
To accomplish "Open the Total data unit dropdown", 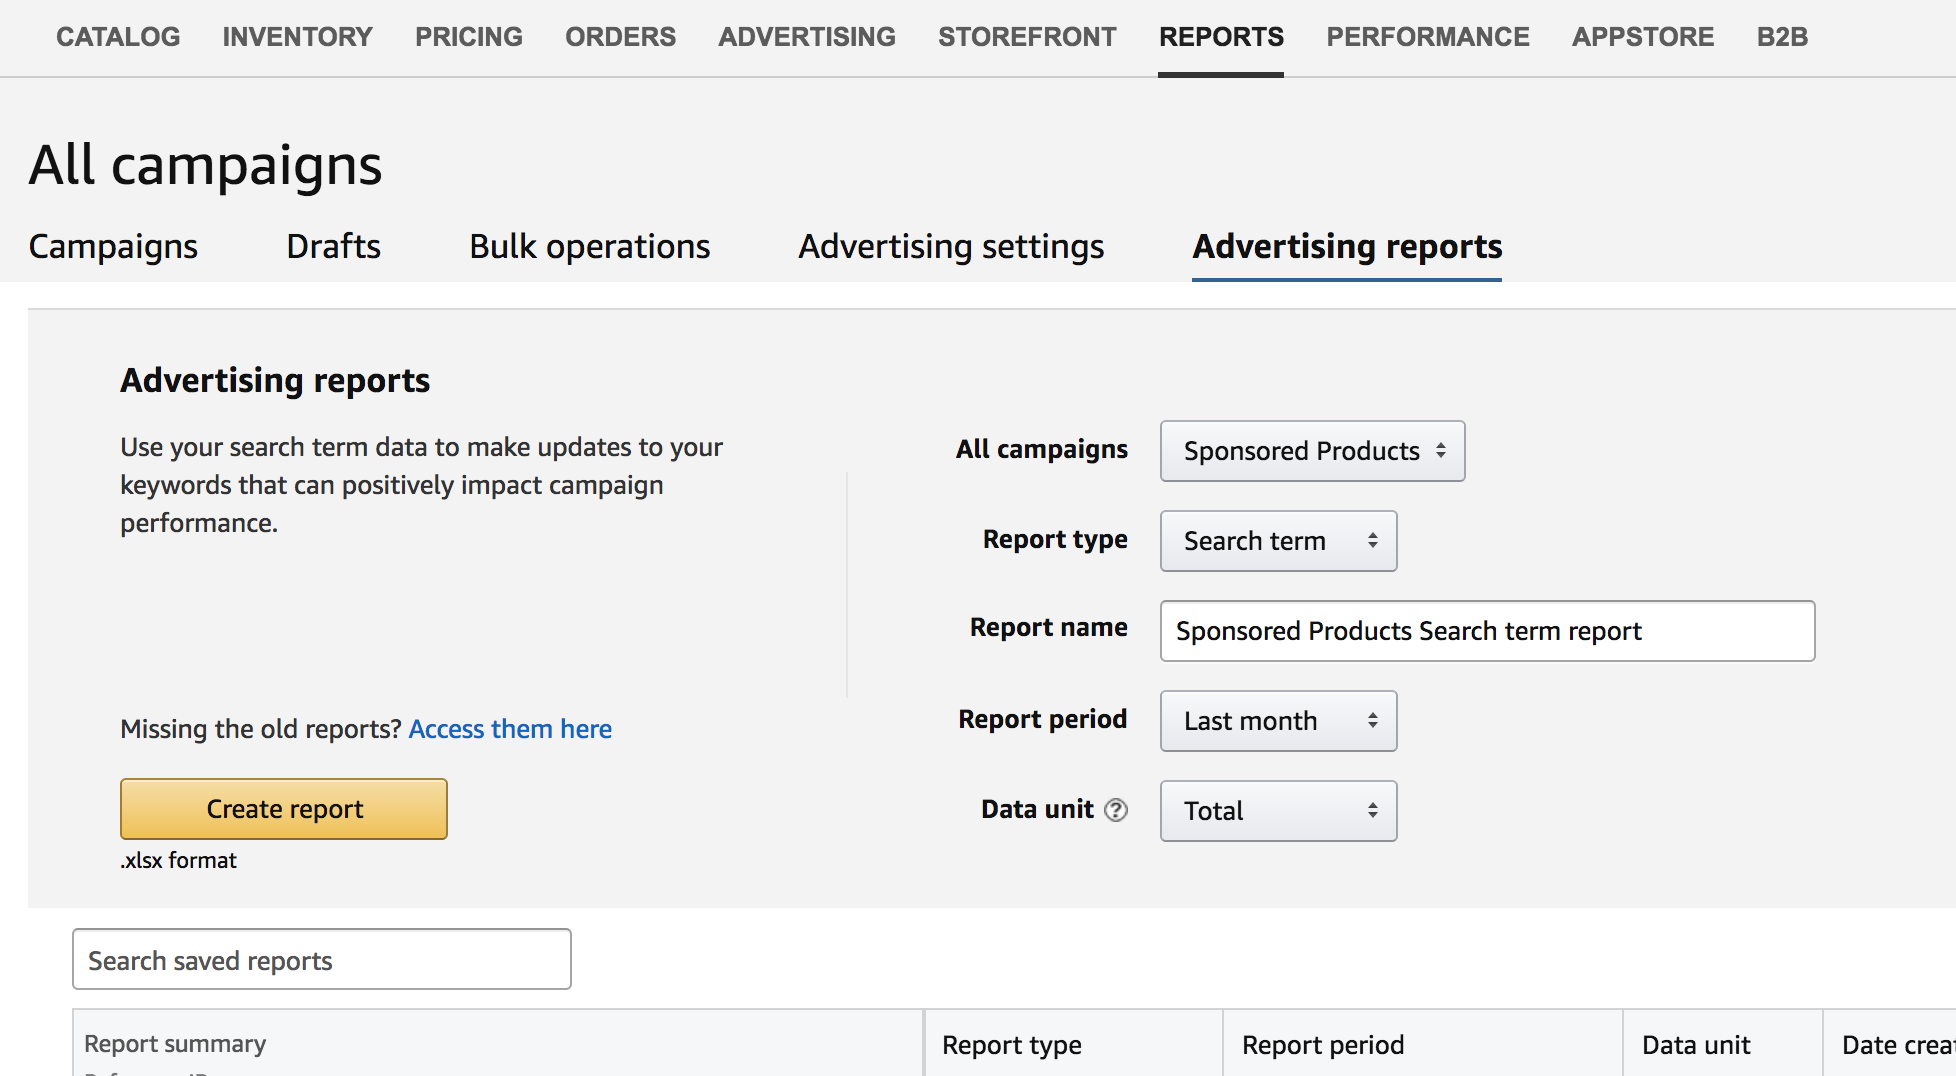I will click(x=1278, y=811).
